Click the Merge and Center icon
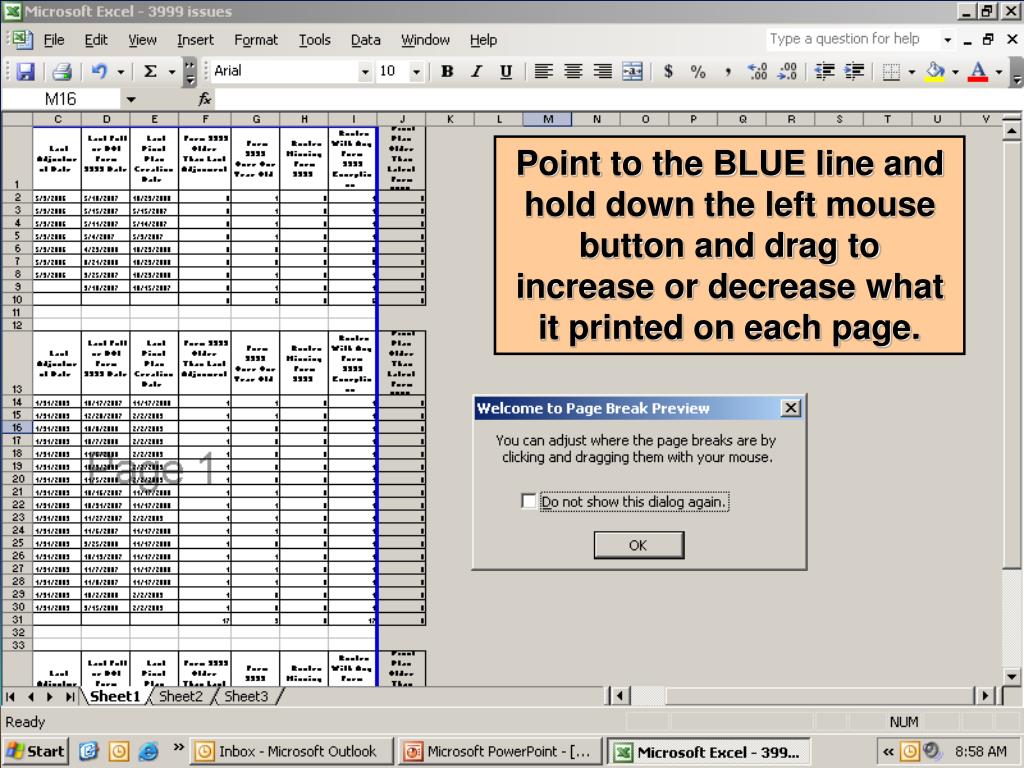Image resolution: width=1024 pixels, height=768 pixels. click(x=632, y=71)
